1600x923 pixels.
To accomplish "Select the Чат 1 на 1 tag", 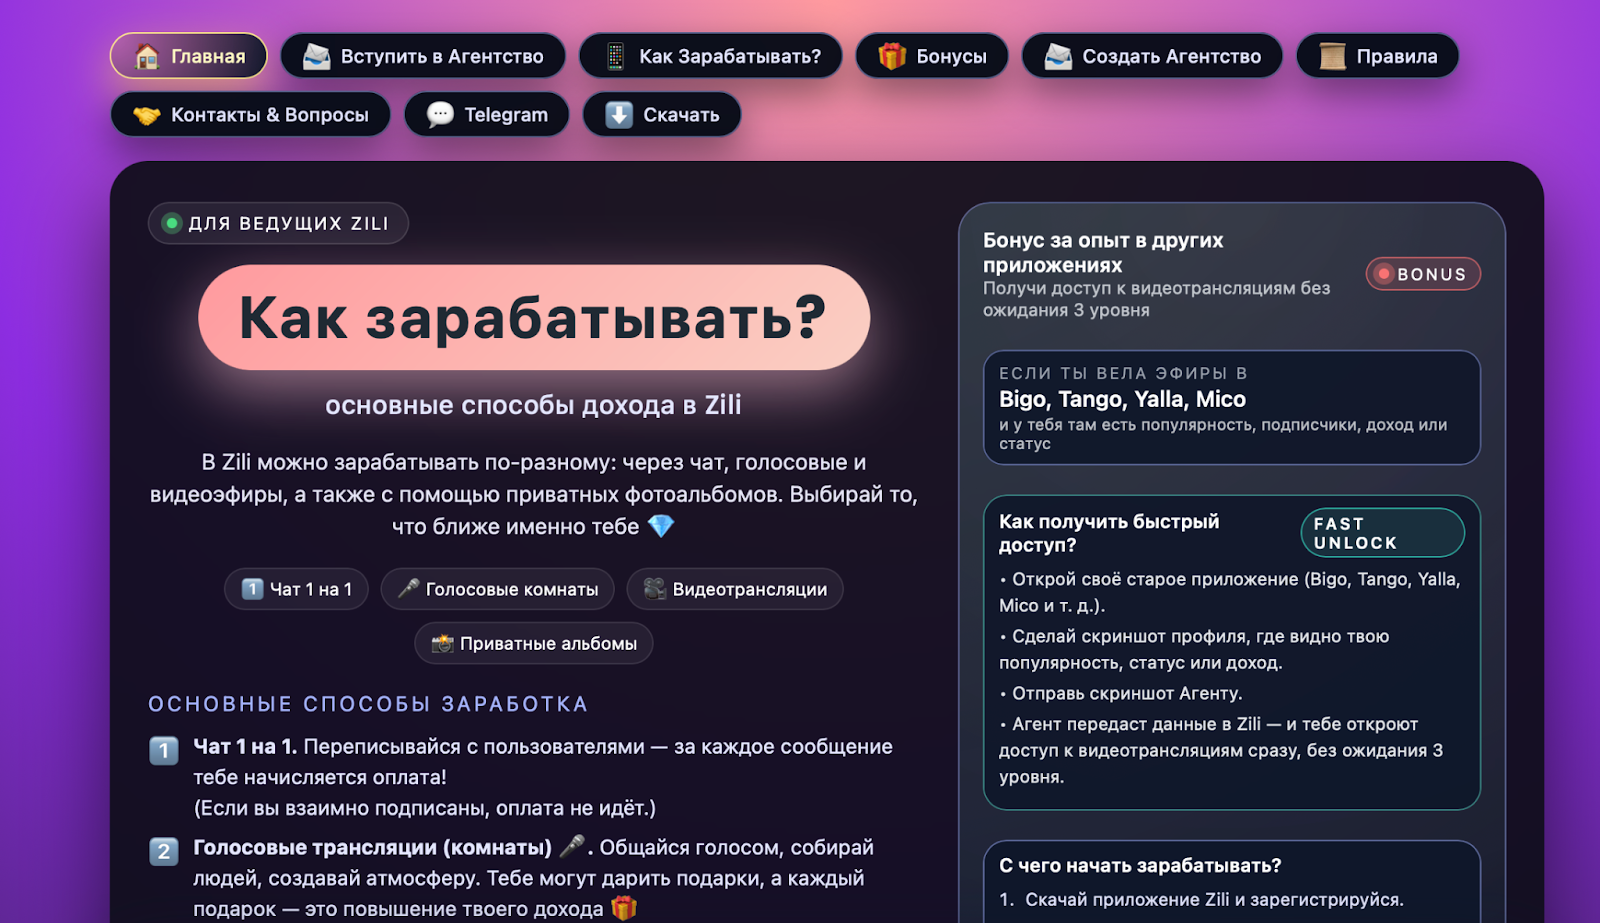I will 296,589.
